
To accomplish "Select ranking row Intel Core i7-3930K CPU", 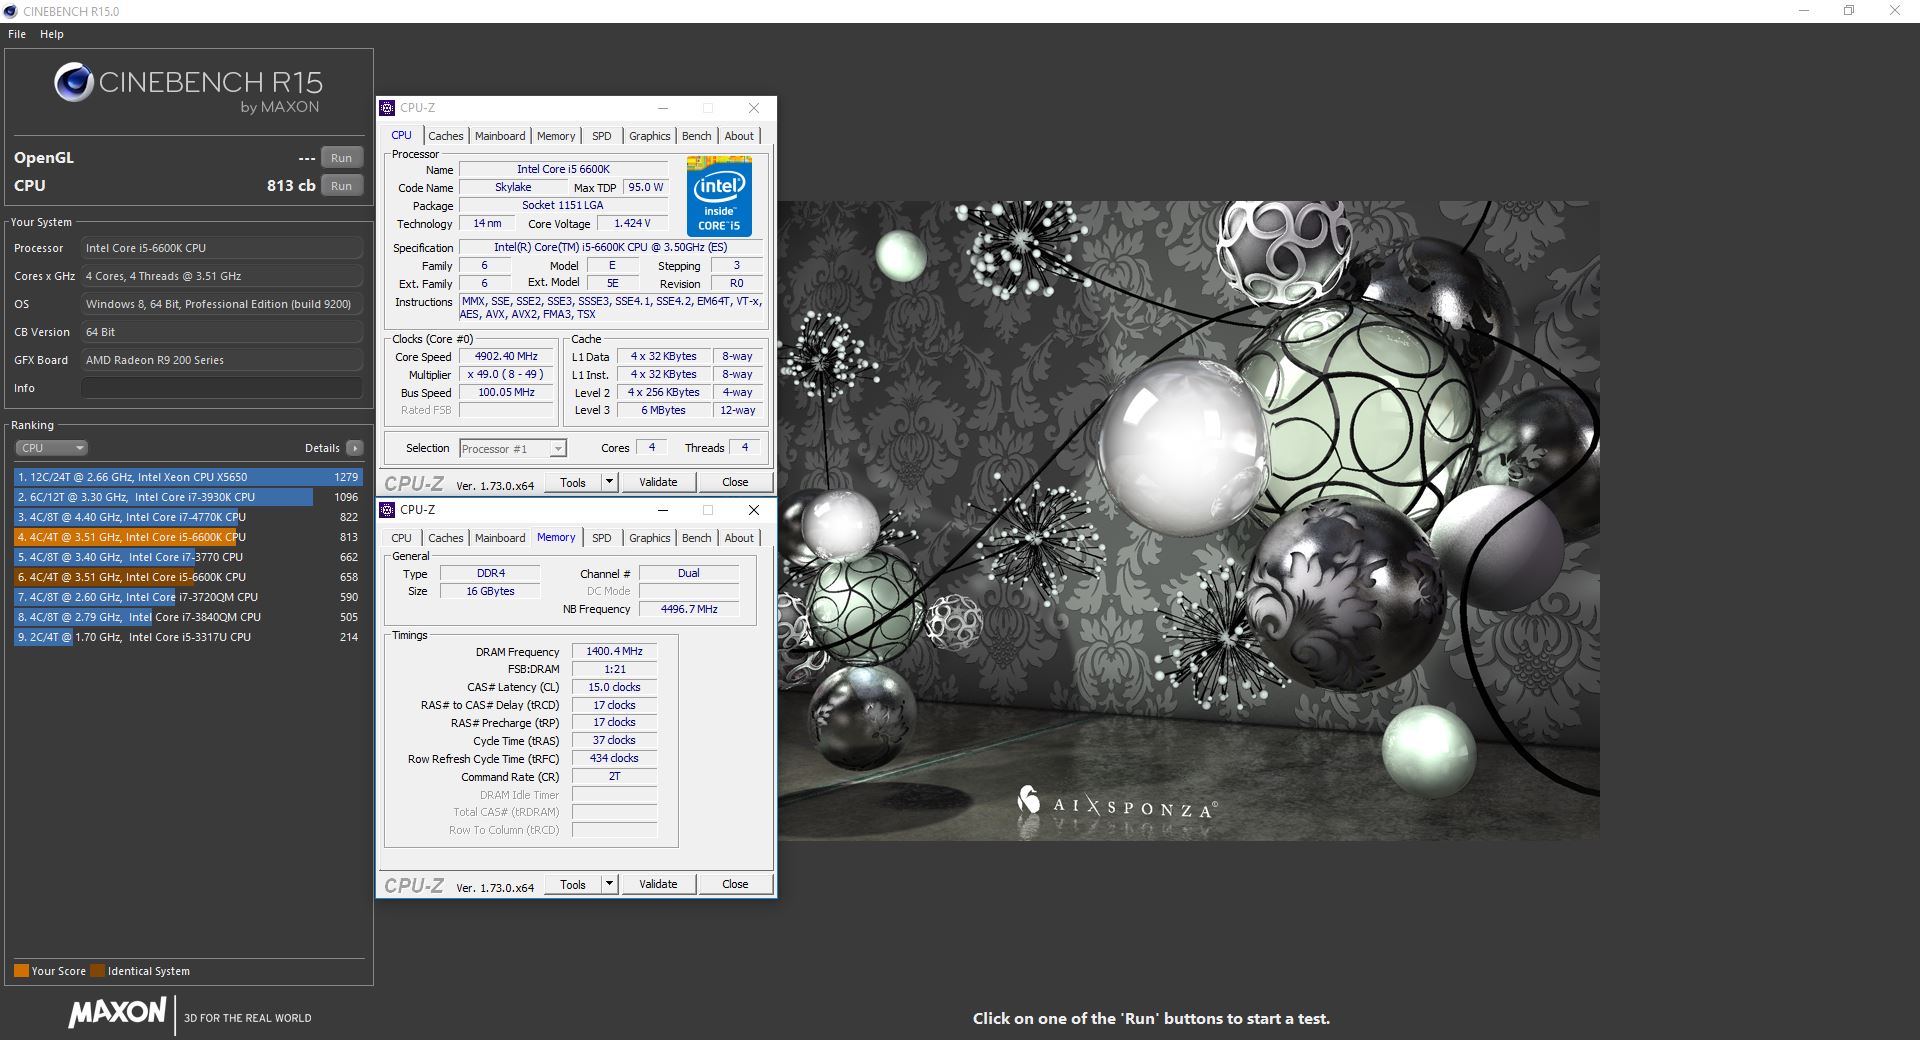I will pos(188,497).
